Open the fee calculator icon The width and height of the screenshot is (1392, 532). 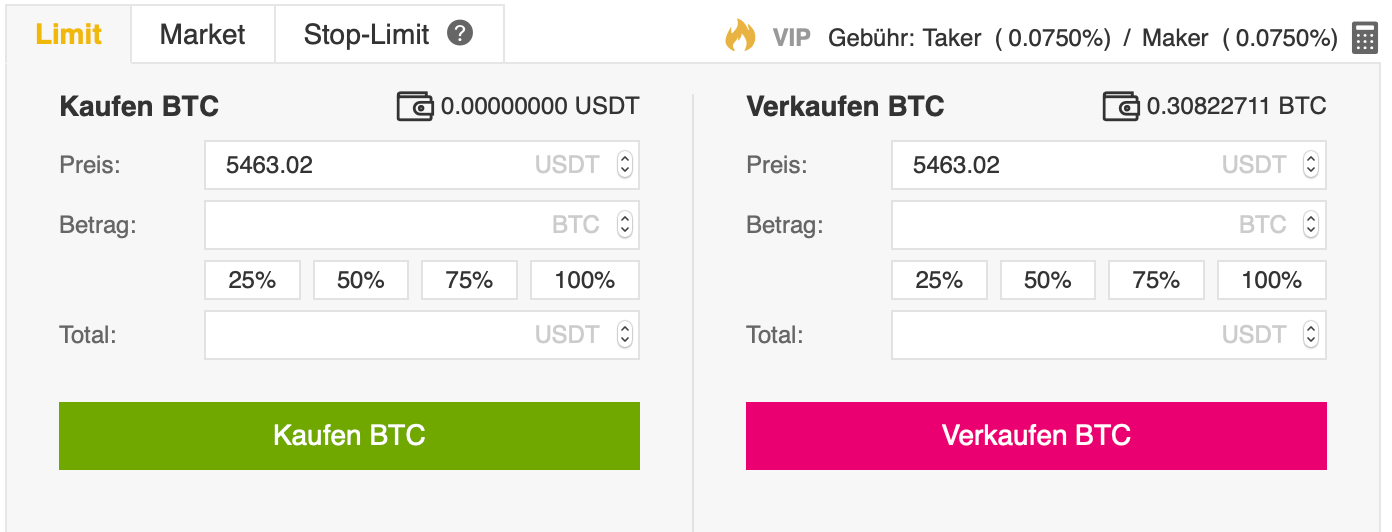click(x=1365, y=38)
